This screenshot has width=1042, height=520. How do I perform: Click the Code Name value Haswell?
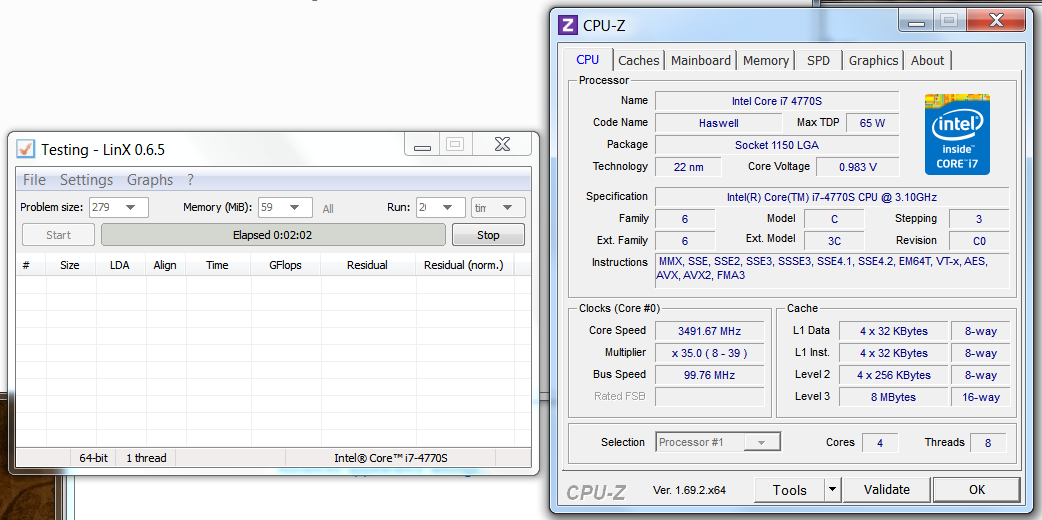(718, 123)
